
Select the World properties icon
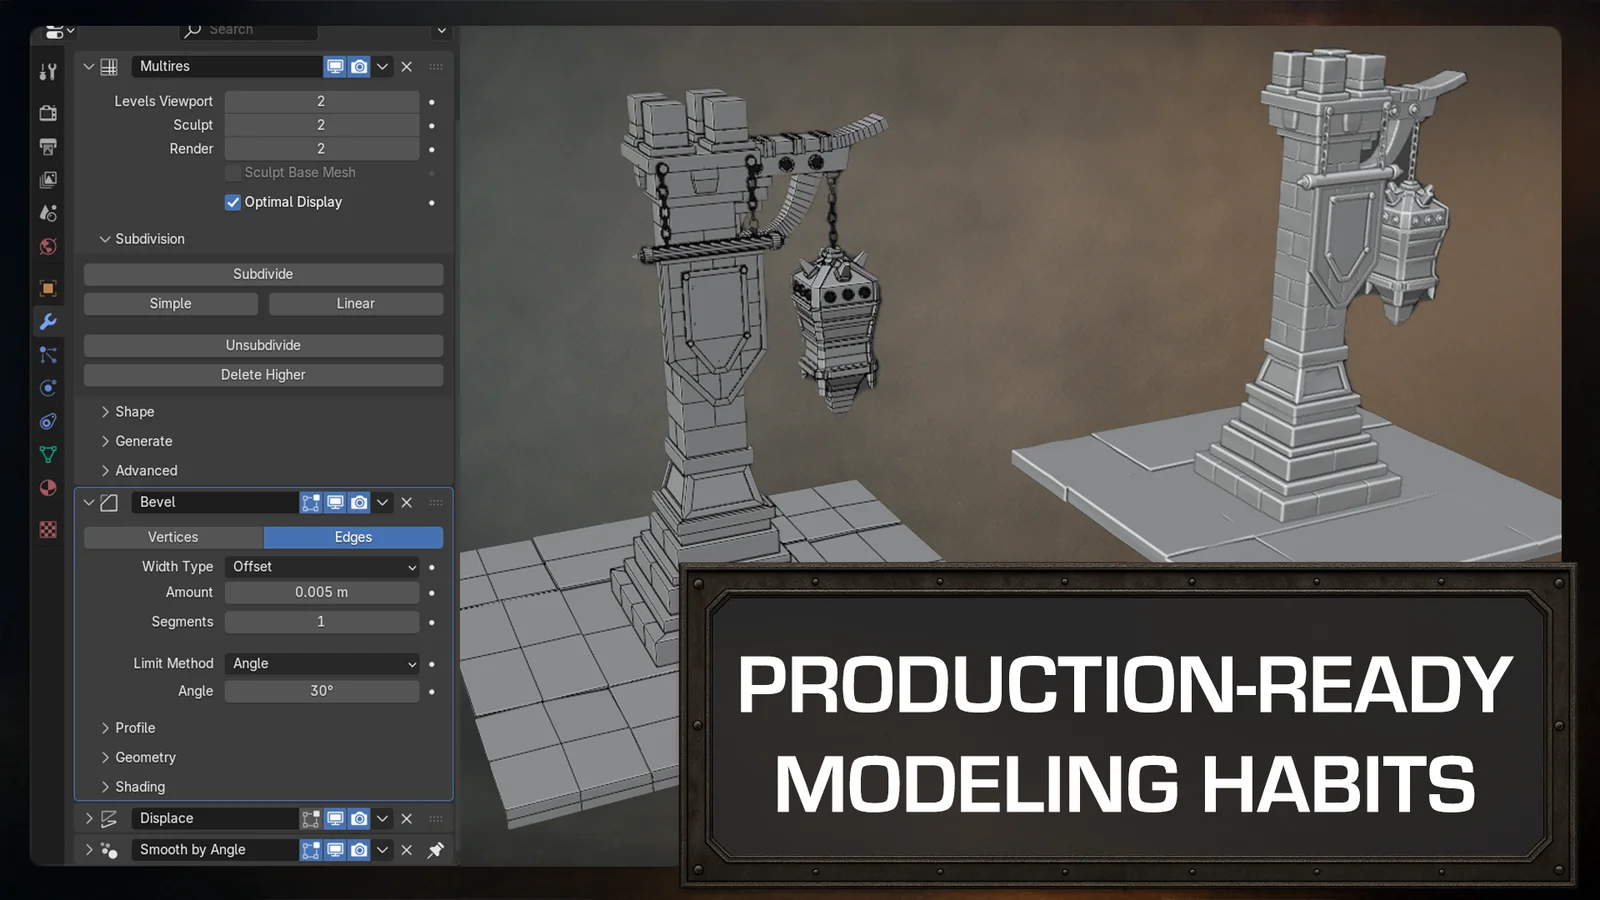[x=47, y=247]
